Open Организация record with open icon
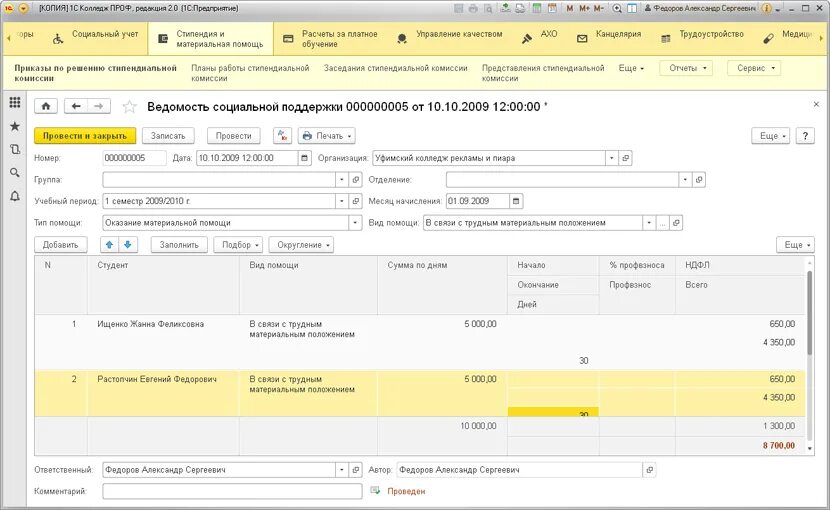The image size is (830, 510). click(626, 158)
